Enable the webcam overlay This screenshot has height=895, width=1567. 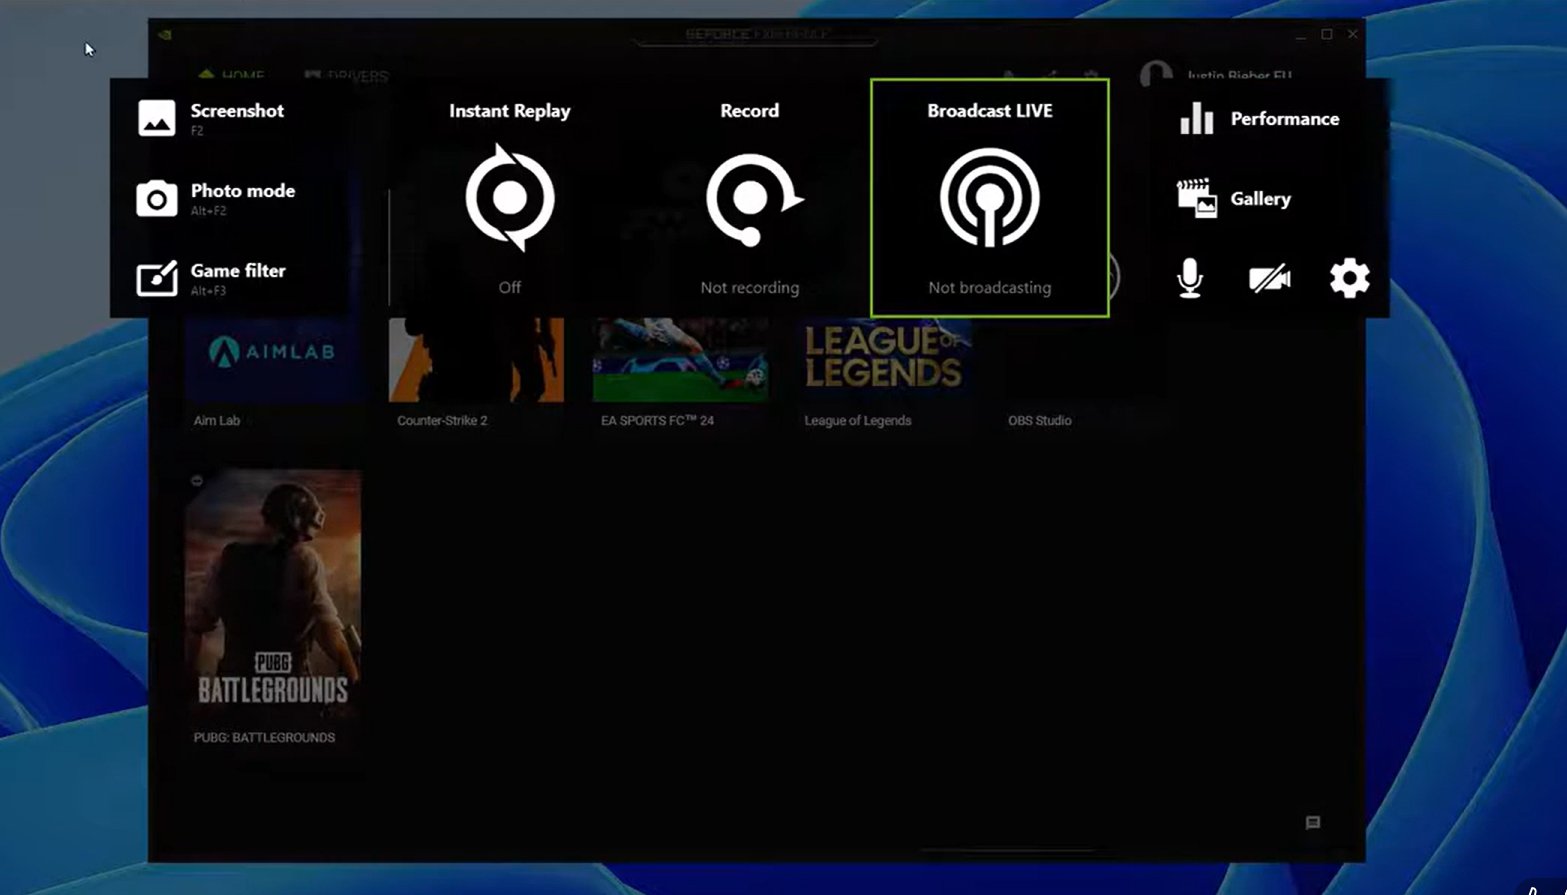1269,278
